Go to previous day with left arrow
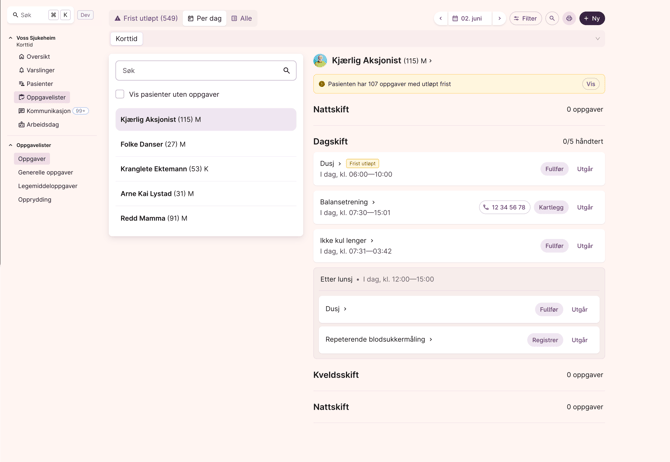Viewport: 670px width, 462px height. click(x=440, y=18)
